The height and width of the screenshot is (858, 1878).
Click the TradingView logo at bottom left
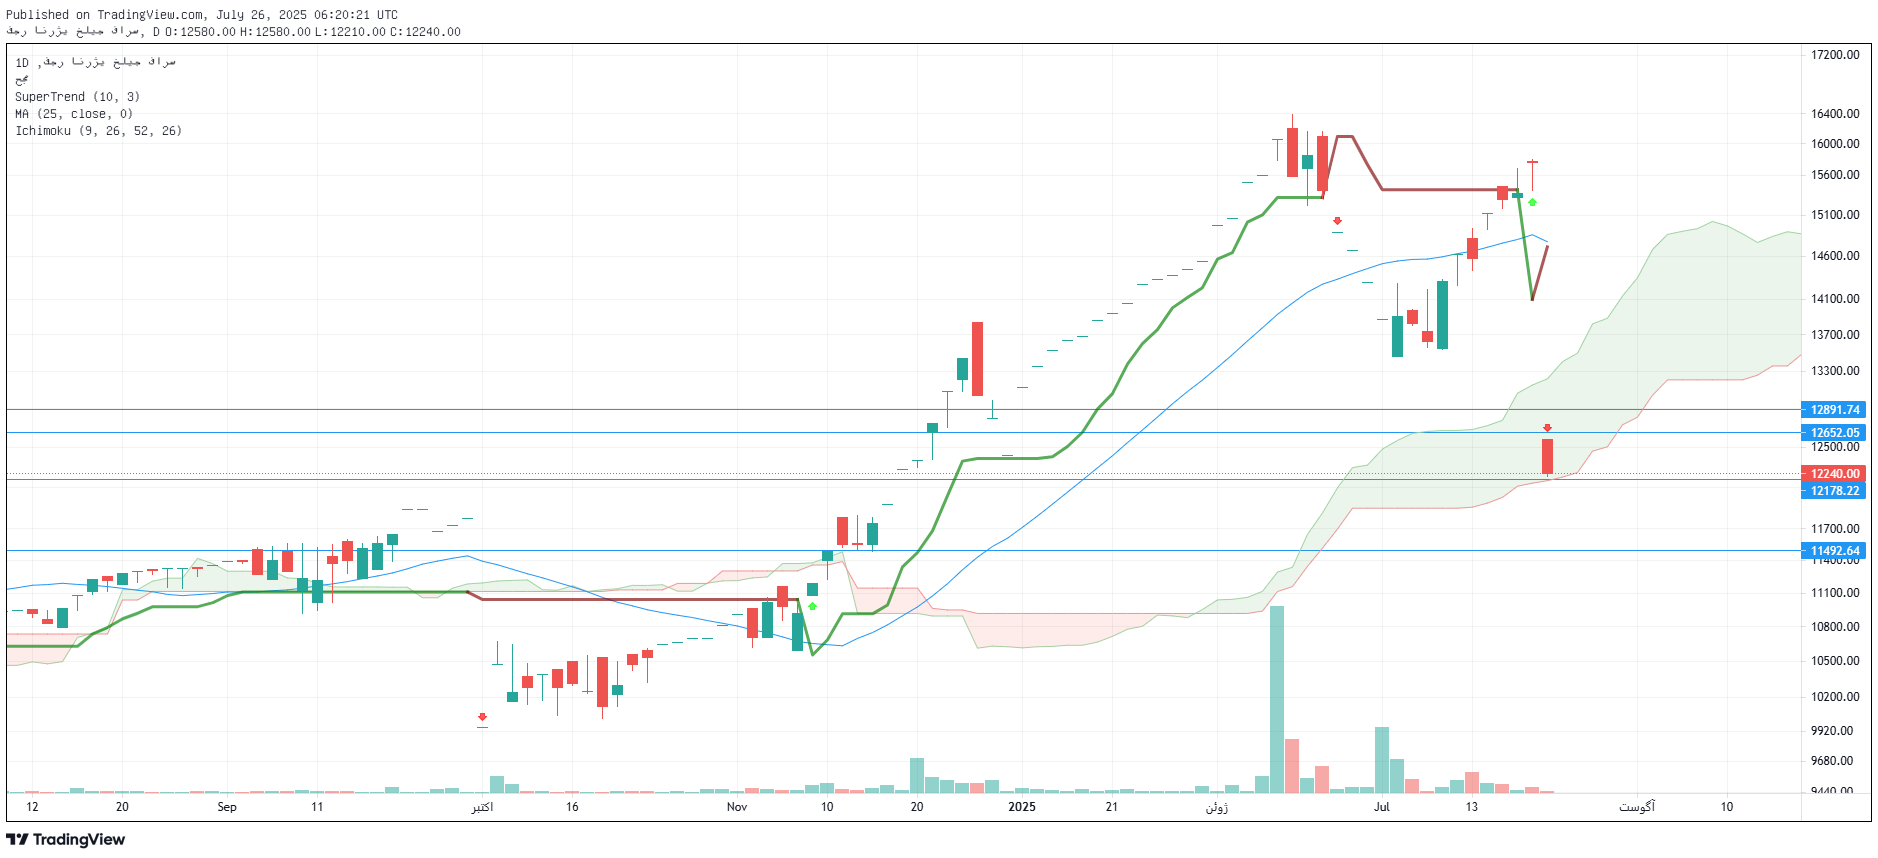pyautogui.click(x=66, y=839)
